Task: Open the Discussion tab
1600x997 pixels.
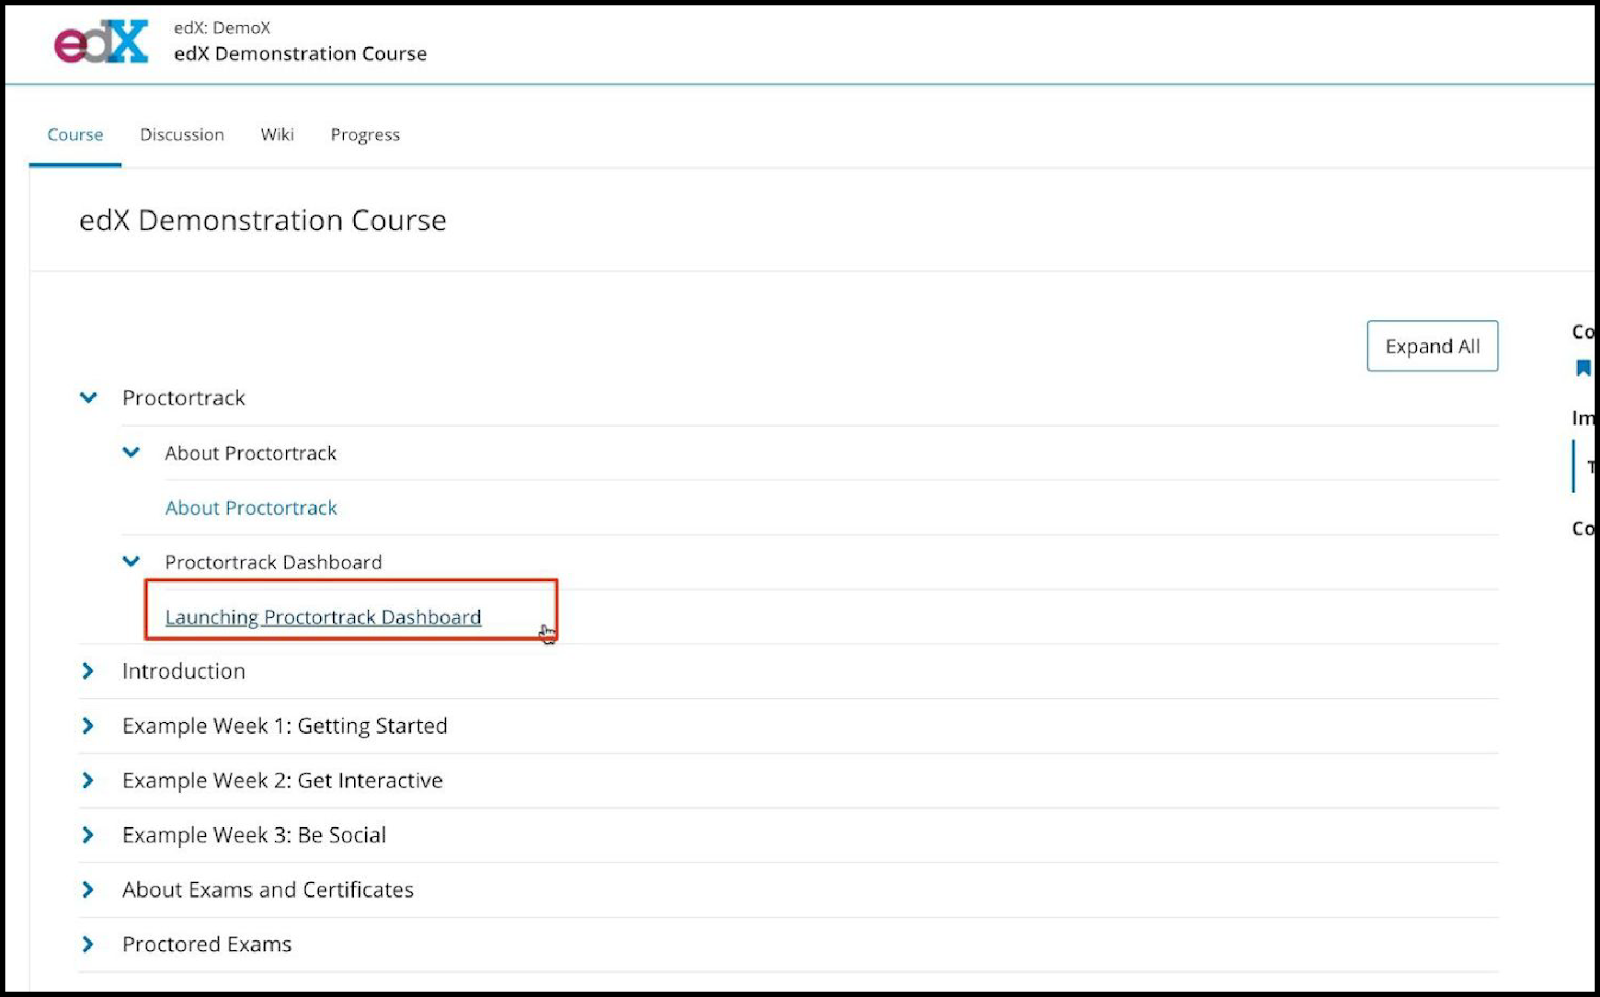Action: [x=182, y=134]
